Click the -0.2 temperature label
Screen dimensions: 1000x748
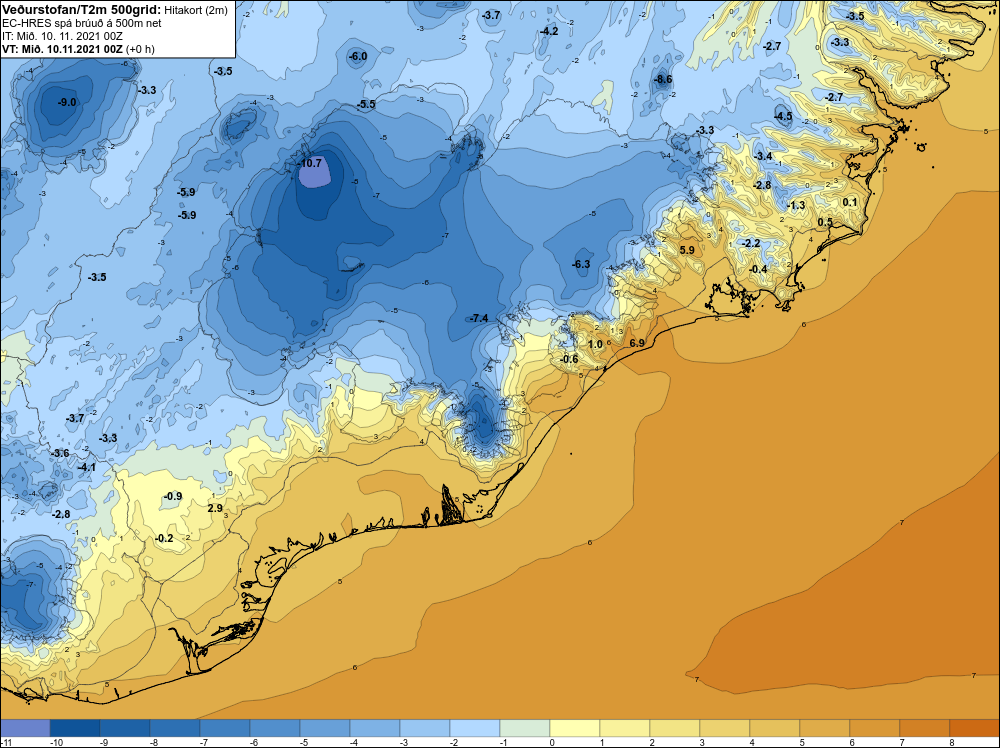coord(164,538)
